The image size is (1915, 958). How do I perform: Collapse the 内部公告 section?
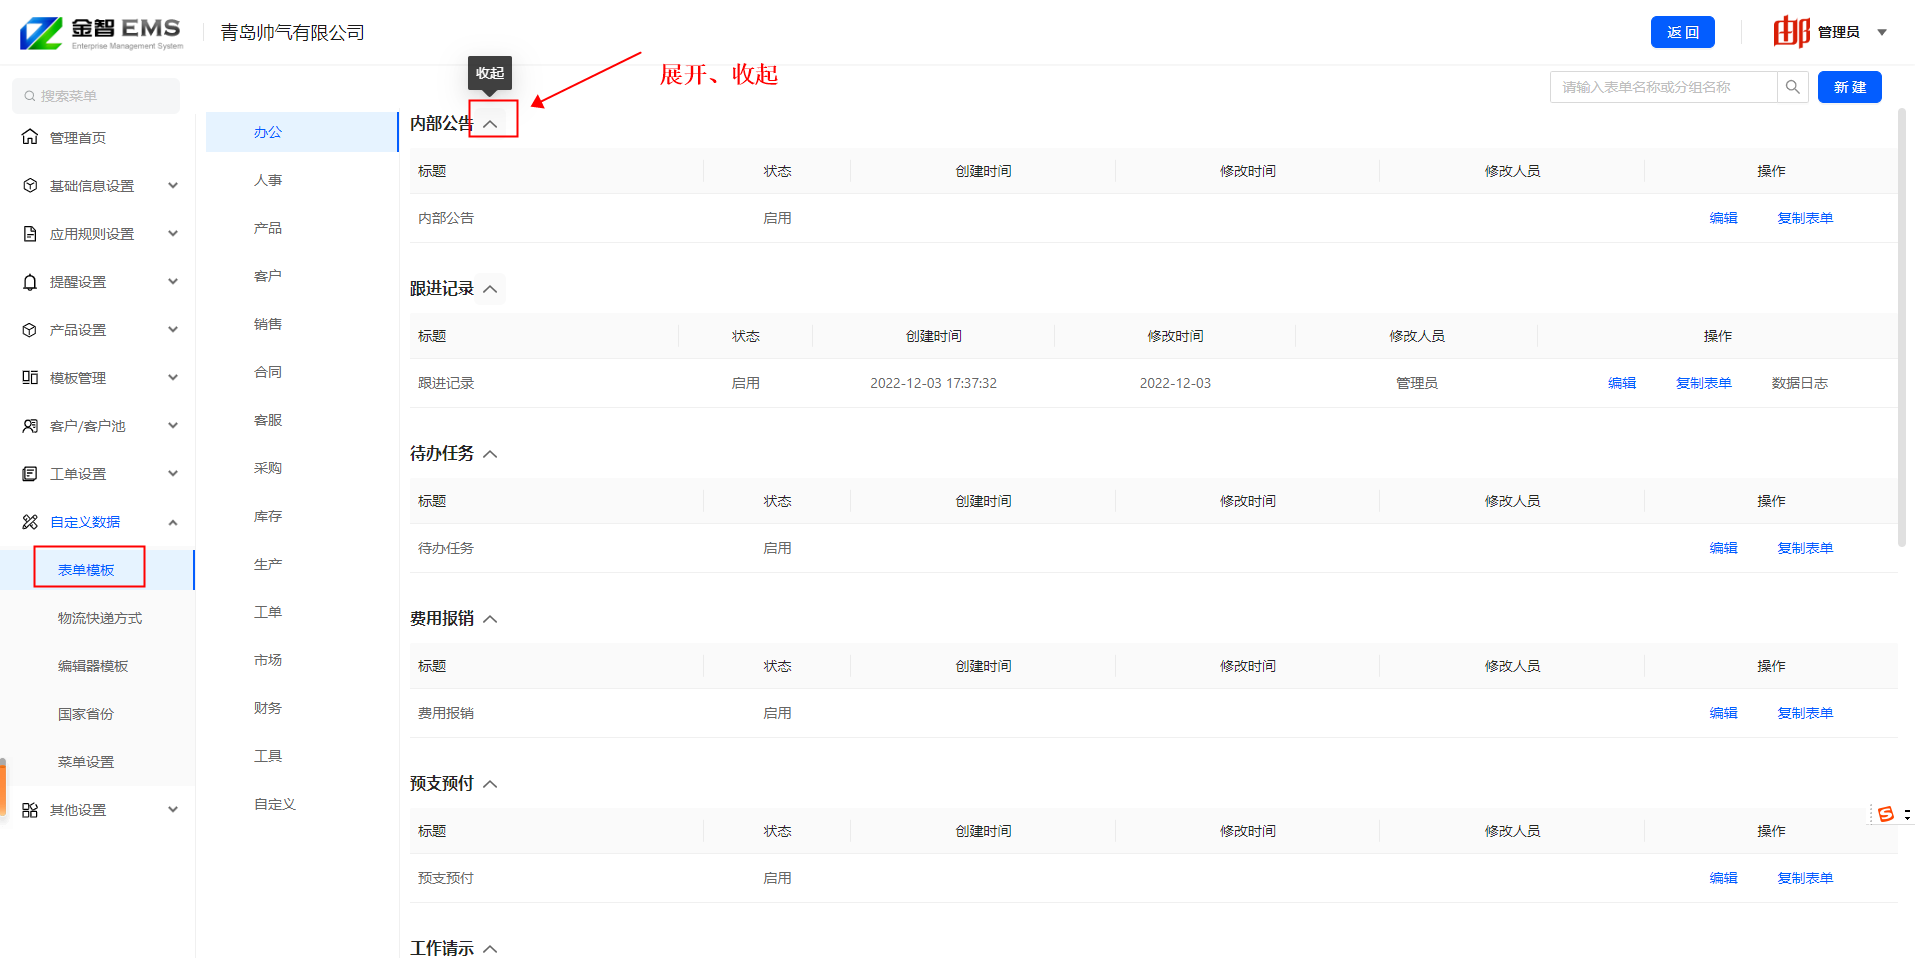click(x=490, y=124)
